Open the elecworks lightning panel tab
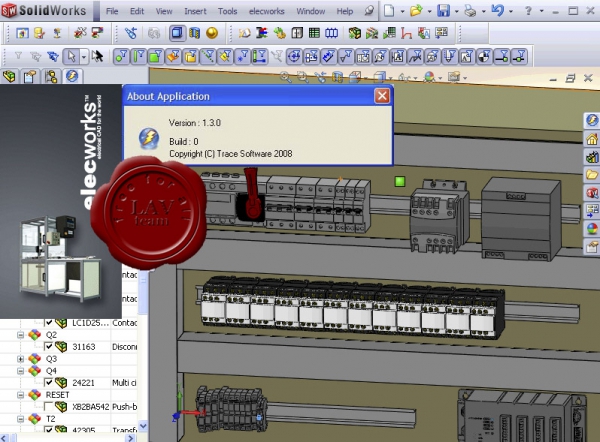The height and width of the screenshot is (442, 600). tap(72, 76)
